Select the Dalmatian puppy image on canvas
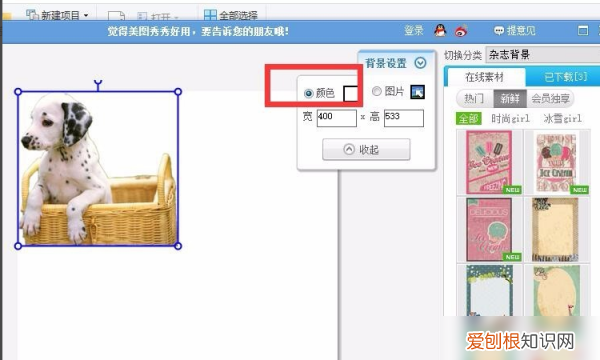This screenshot has height=360, width=600. pos(98,169)
